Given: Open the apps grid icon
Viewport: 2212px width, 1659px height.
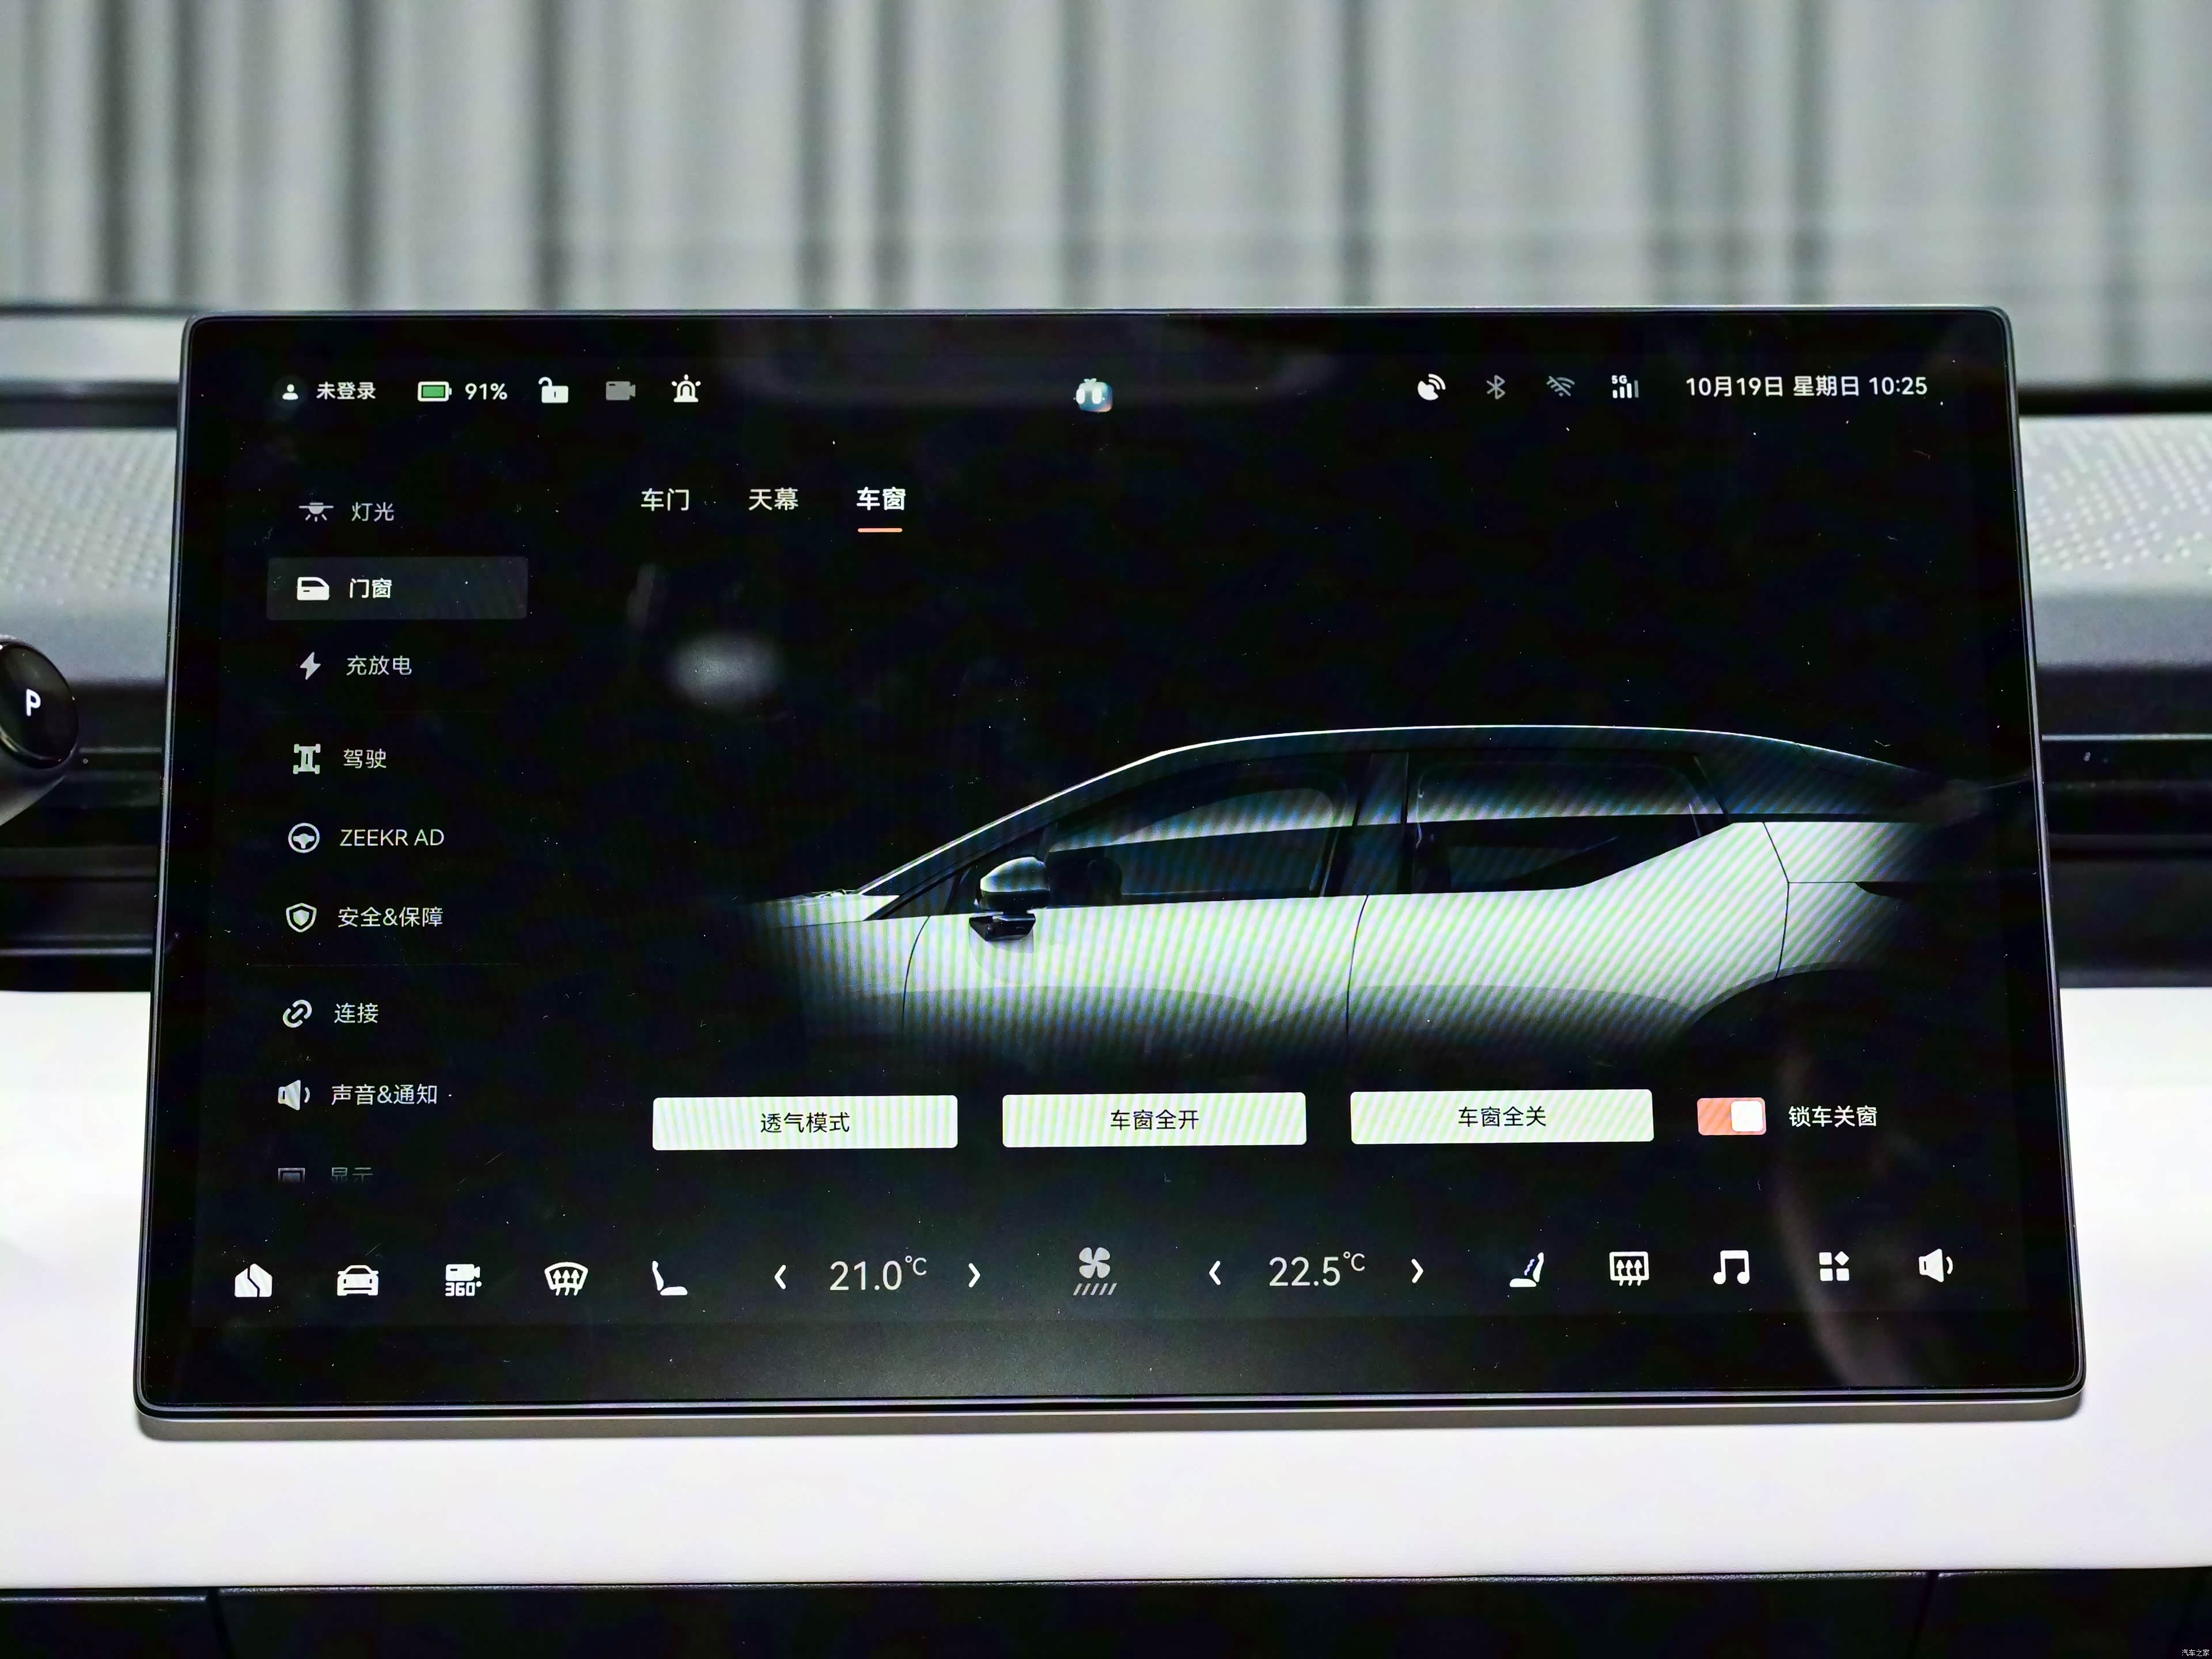Looking at the screenshot, I should (1834, 1267).
